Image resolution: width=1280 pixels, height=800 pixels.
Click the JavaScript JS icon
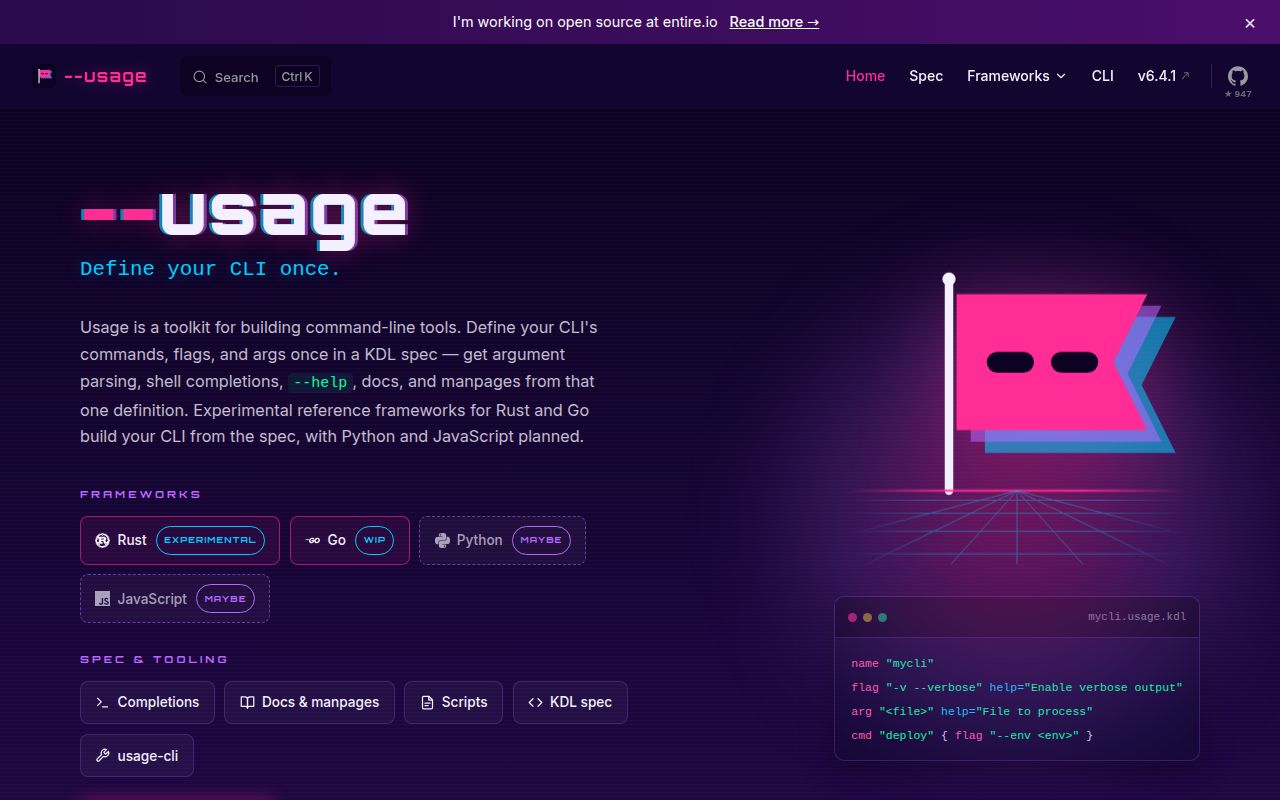click(x=102, y=599)
